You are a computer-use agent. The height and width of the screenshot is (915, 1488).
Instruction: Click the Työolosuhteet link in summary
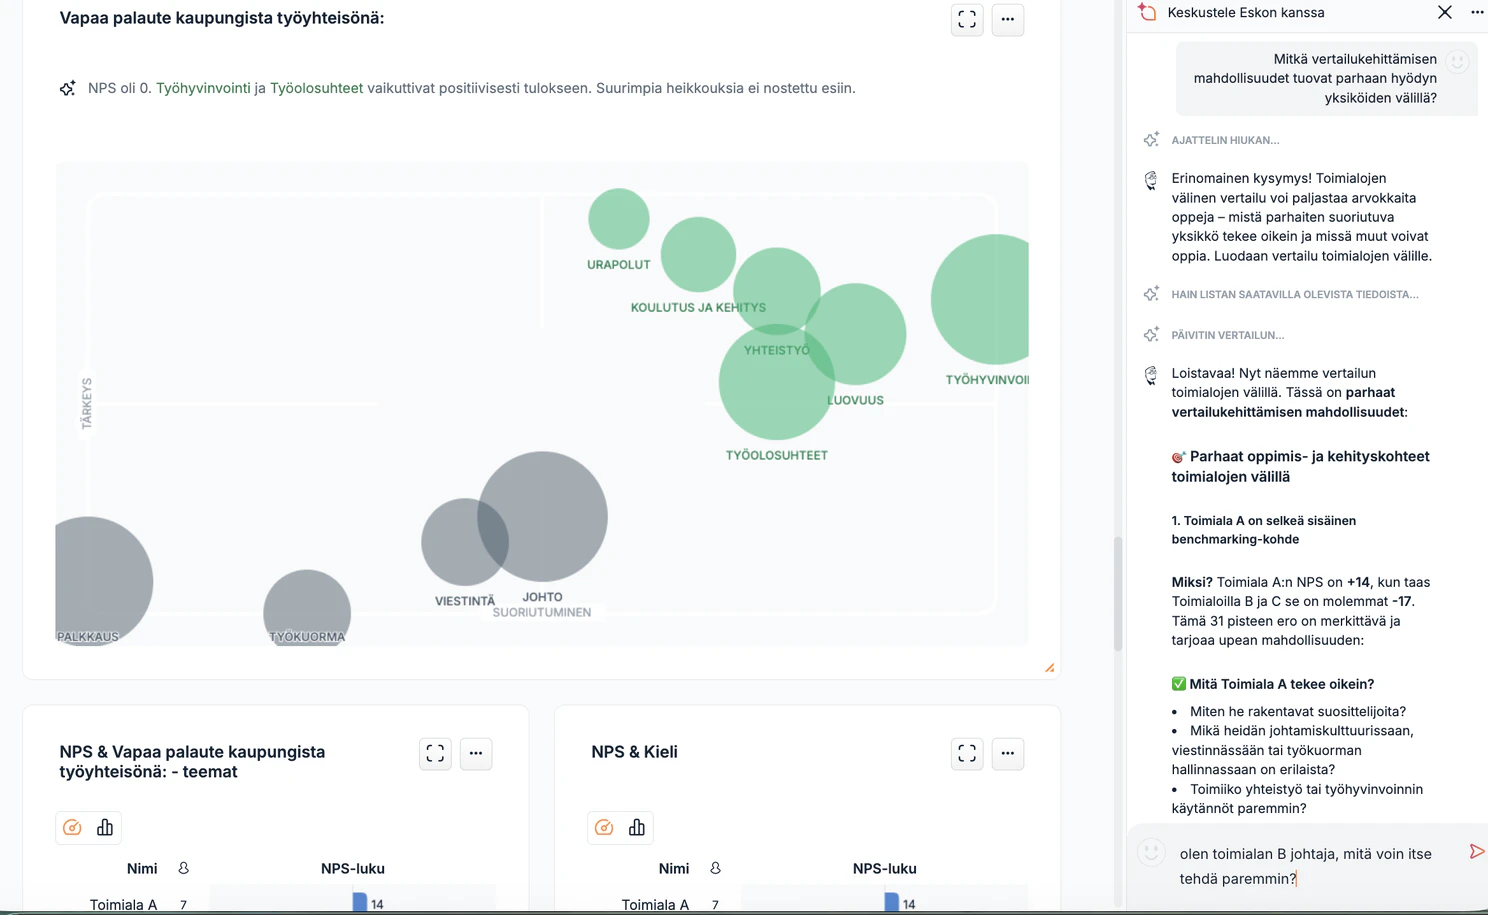coord(316,88)
